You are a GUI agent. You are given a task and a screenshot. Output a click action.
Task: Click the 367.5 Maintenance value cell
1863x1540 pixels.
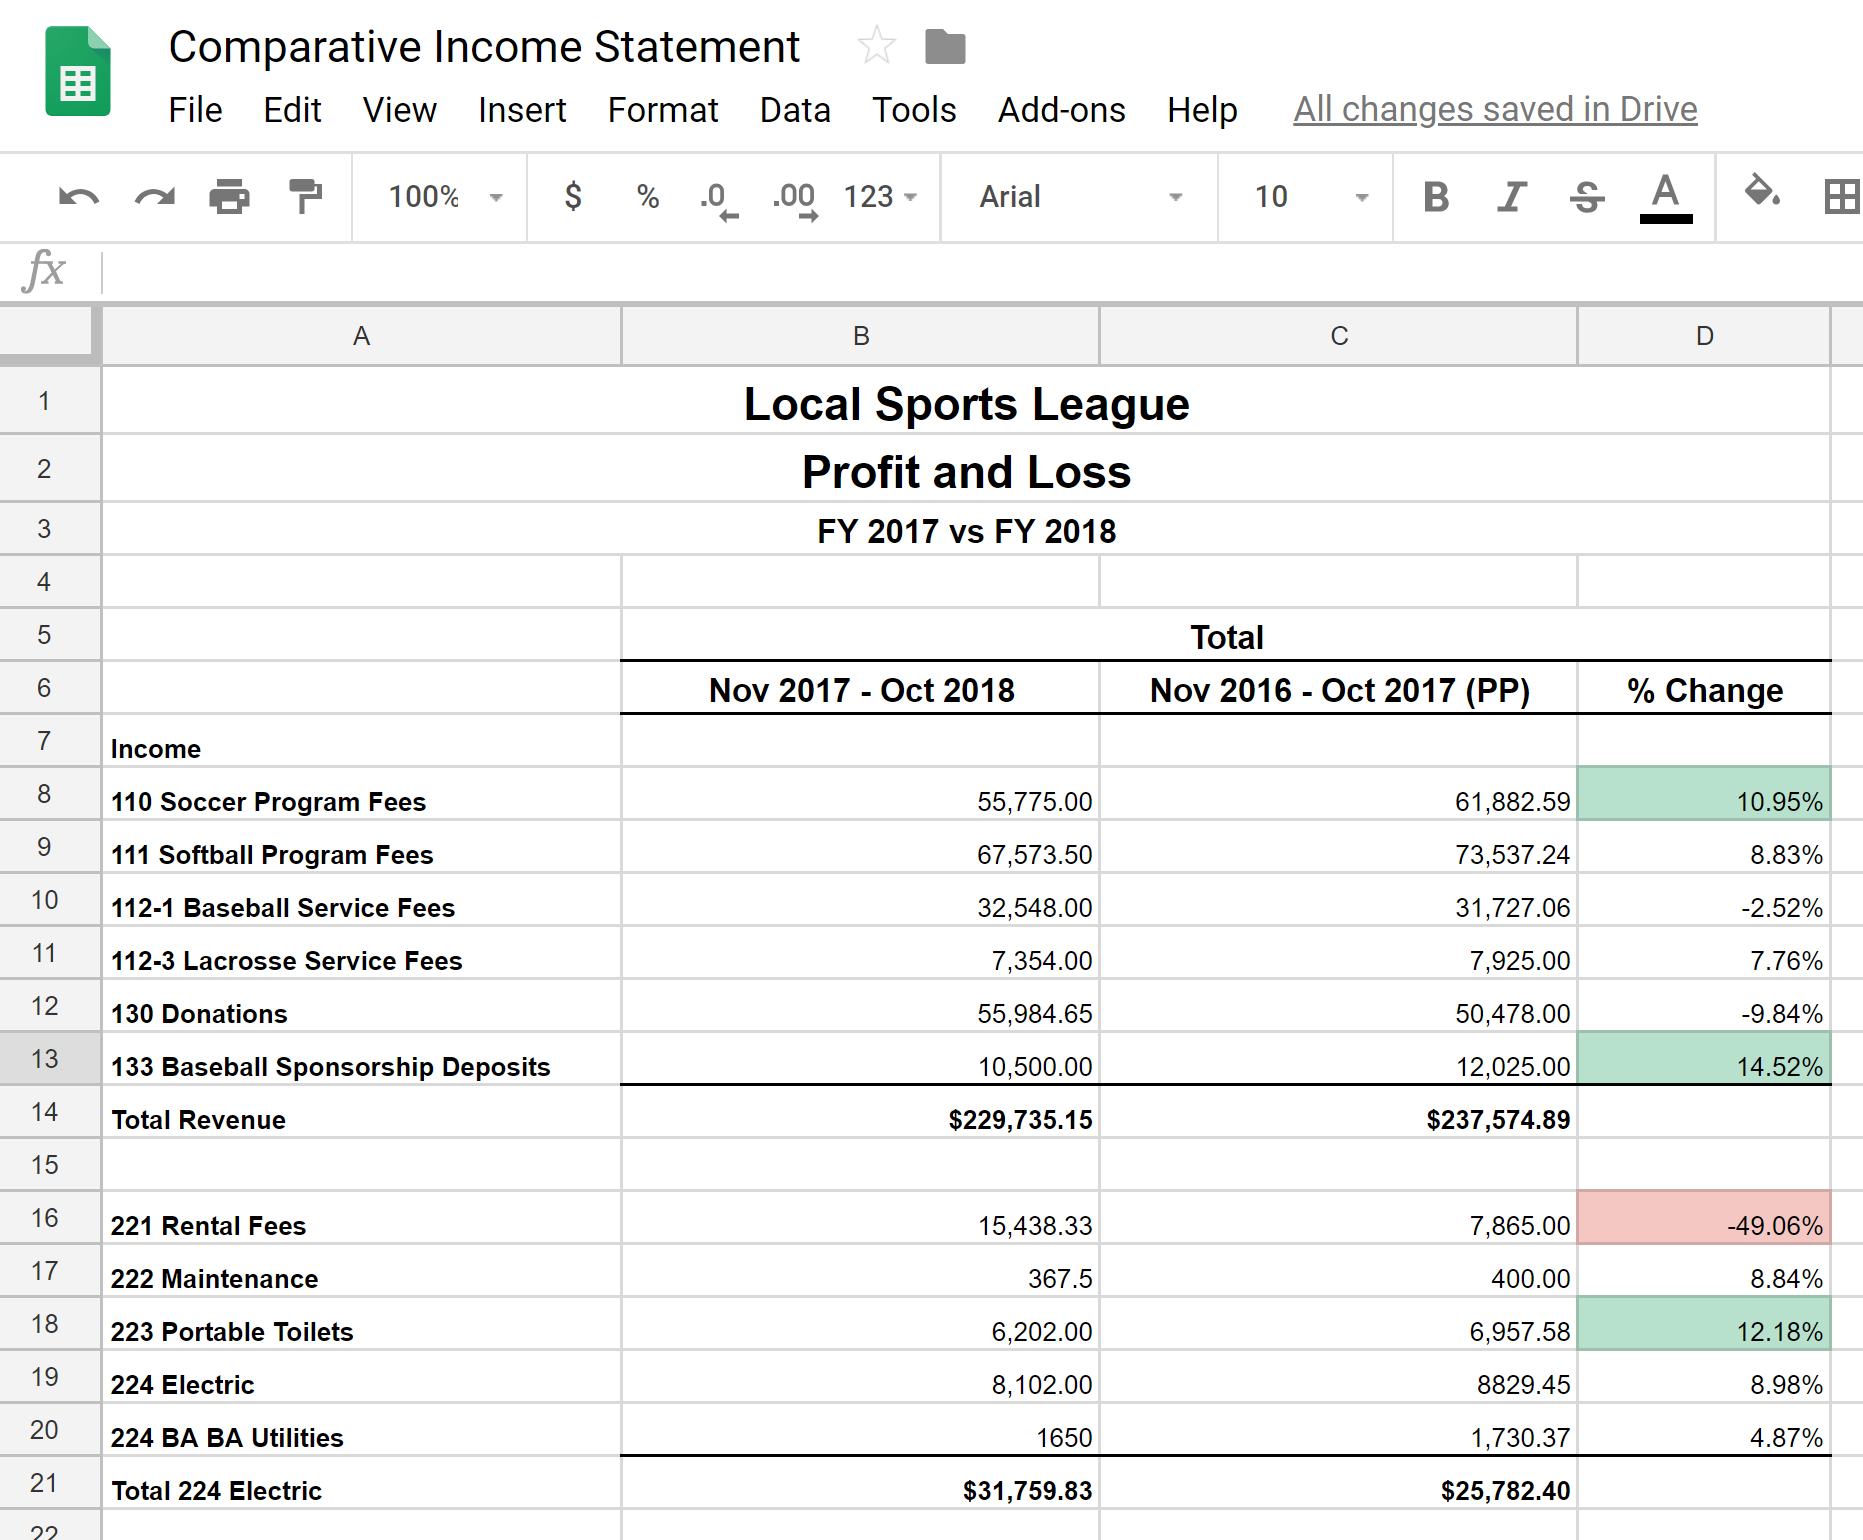[860, 1271]
